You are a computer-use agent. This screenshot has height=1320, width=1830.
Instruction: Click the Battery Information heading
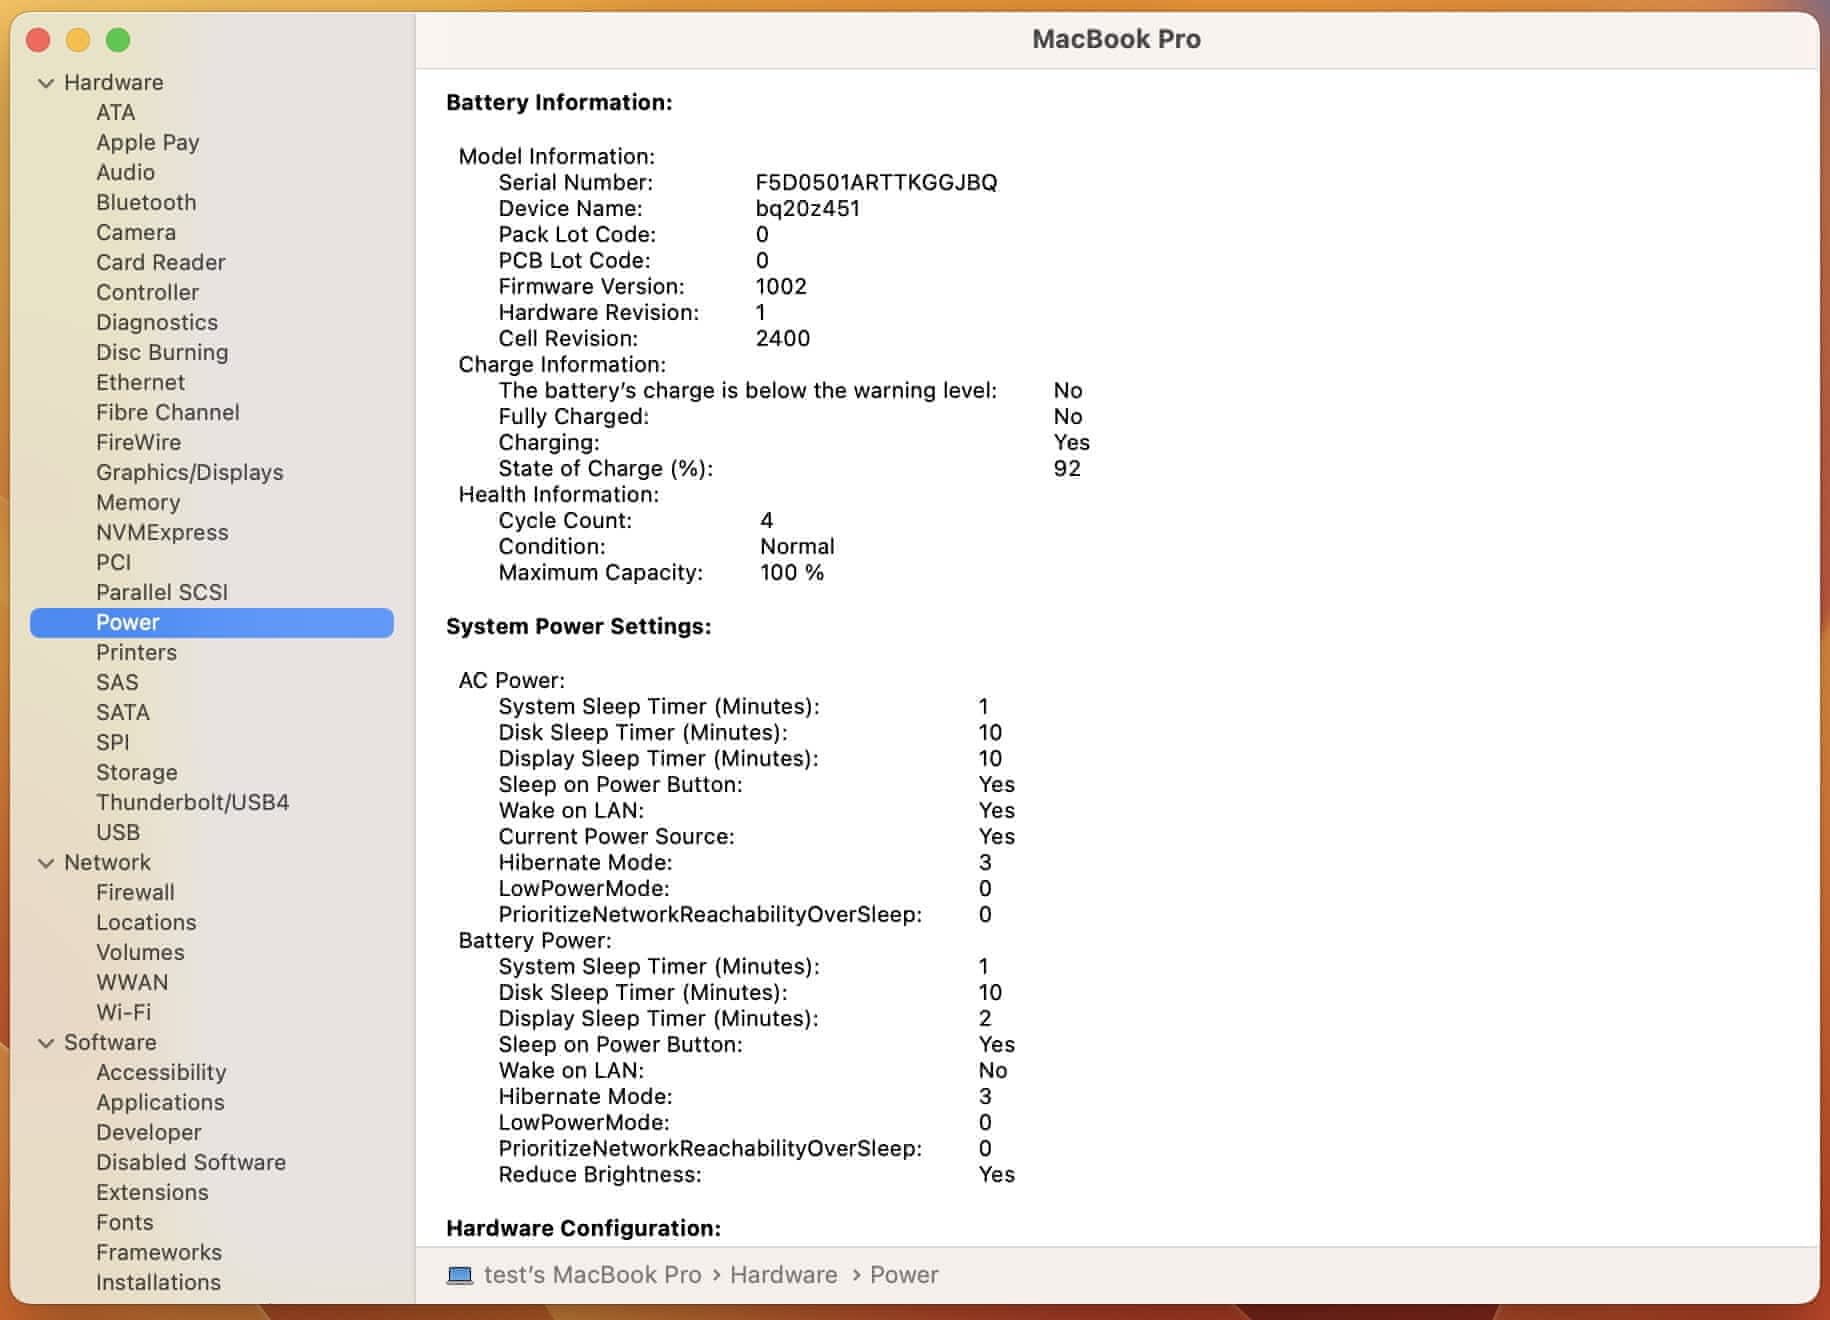pyautogui.click(x=559, y=102)
